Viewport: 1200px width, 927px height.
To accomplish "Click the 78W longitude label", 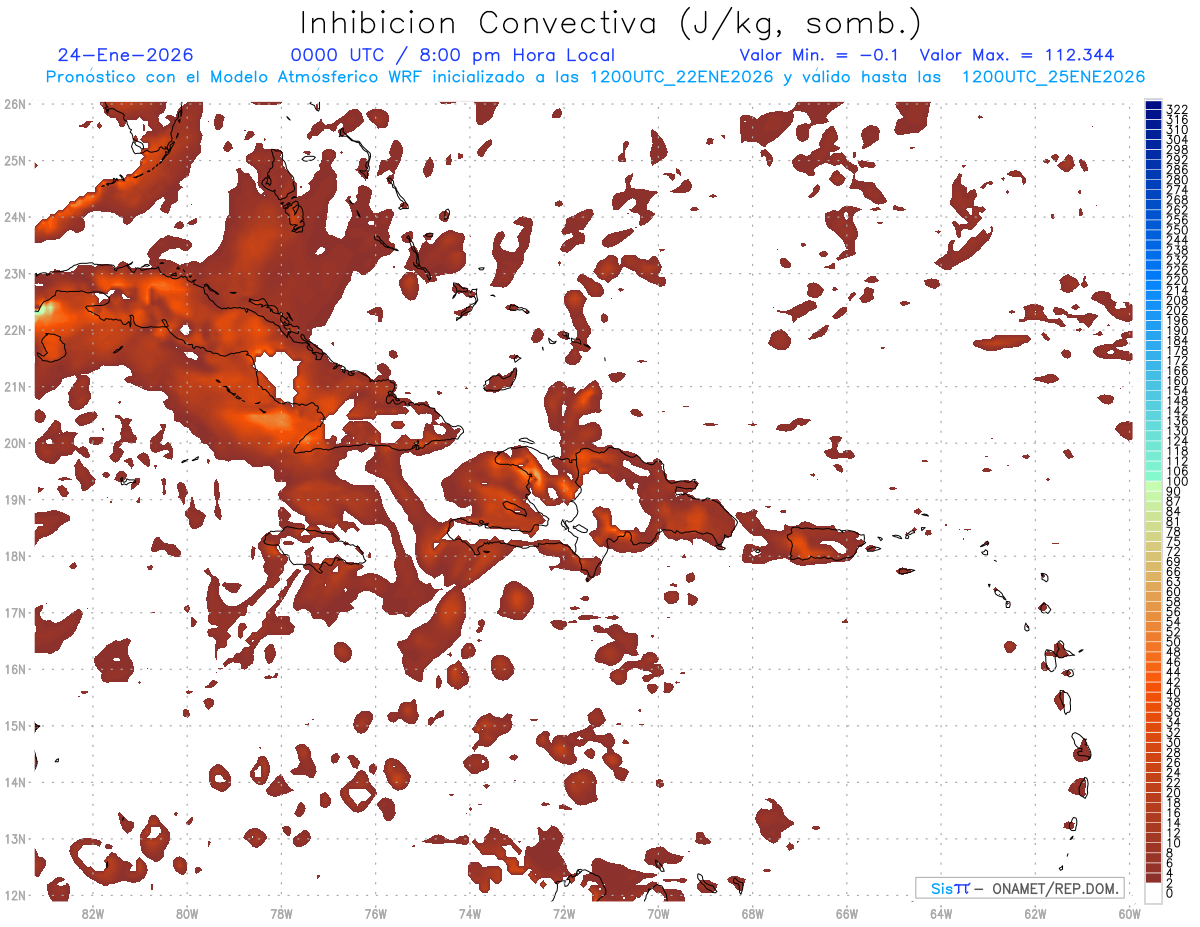I will [x=281, y=913].
